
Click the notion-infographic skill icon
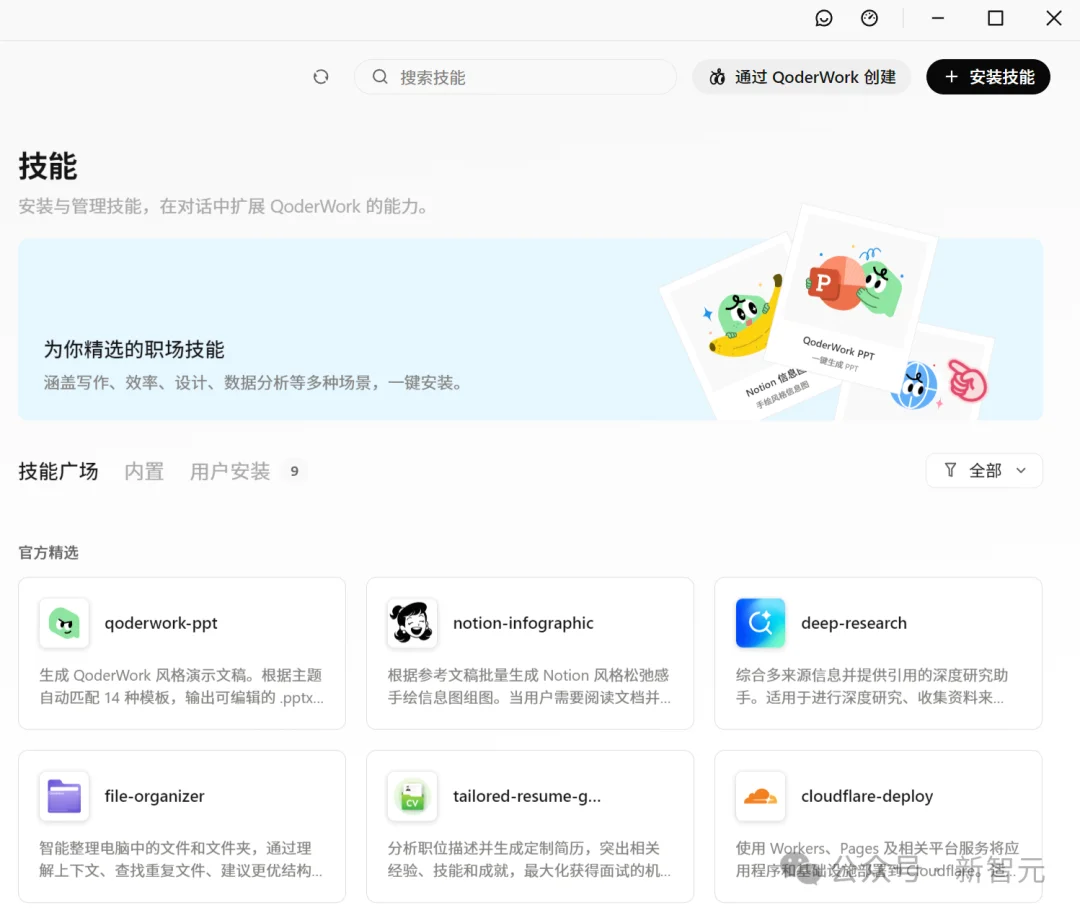(411, 622)
